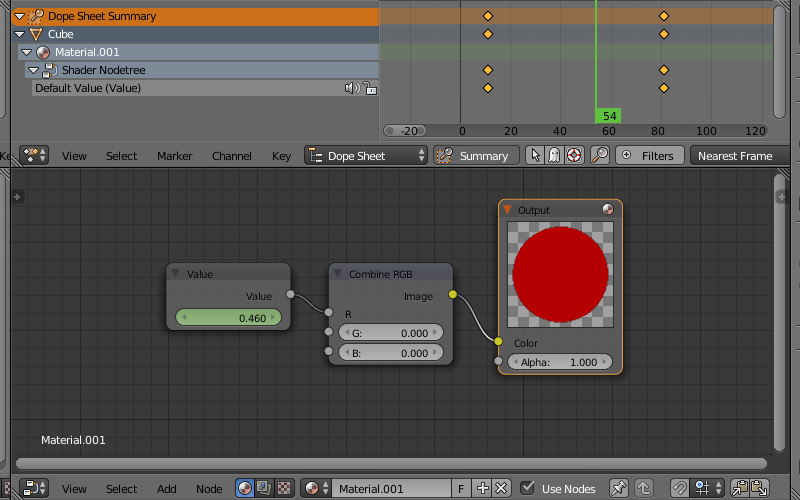Collapse the Cube channel triangle
This screenshot has width=800, height=500.
click(19, 34)
